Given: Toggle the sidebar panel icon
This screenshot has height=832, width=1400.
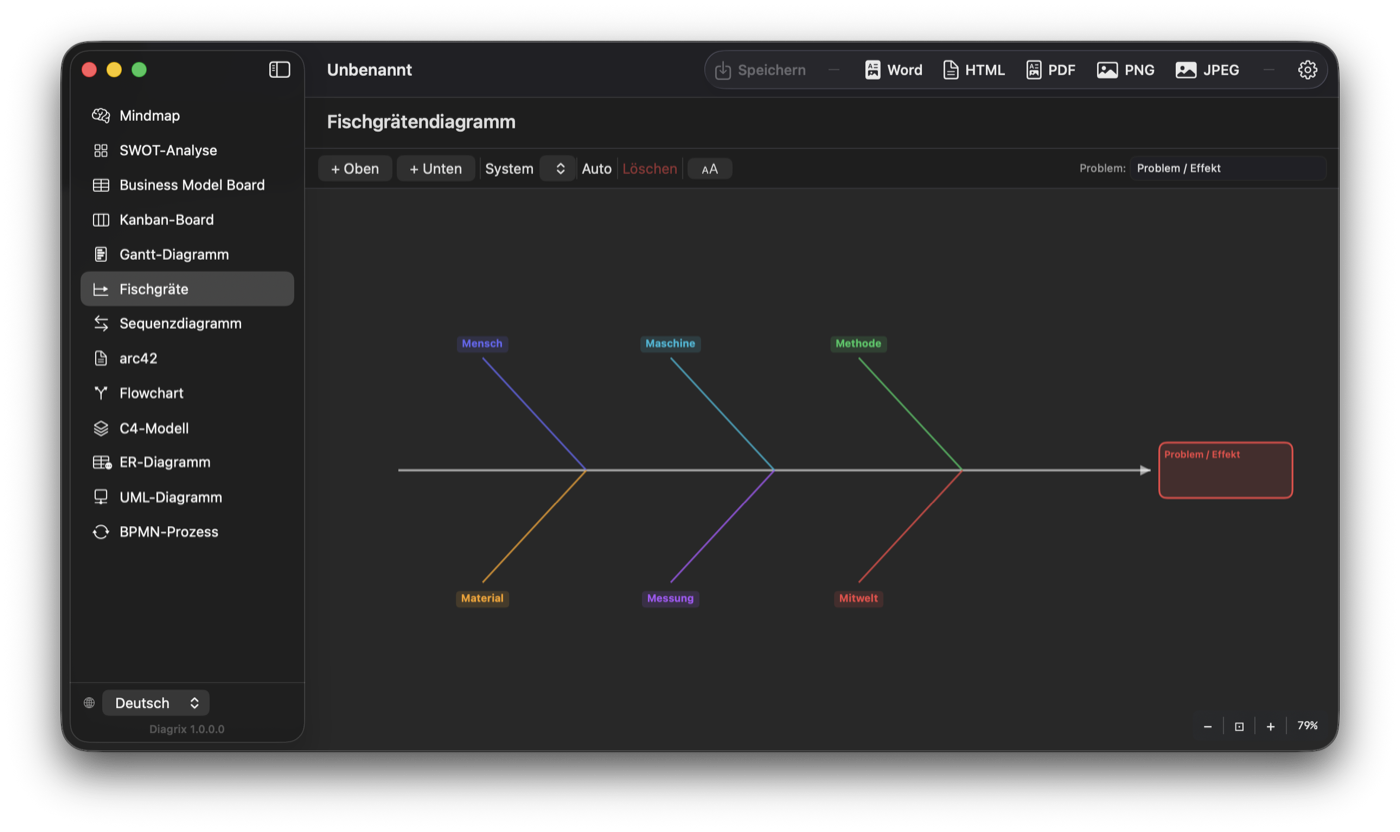Looking at the screenshot, I should coord(280,69).
